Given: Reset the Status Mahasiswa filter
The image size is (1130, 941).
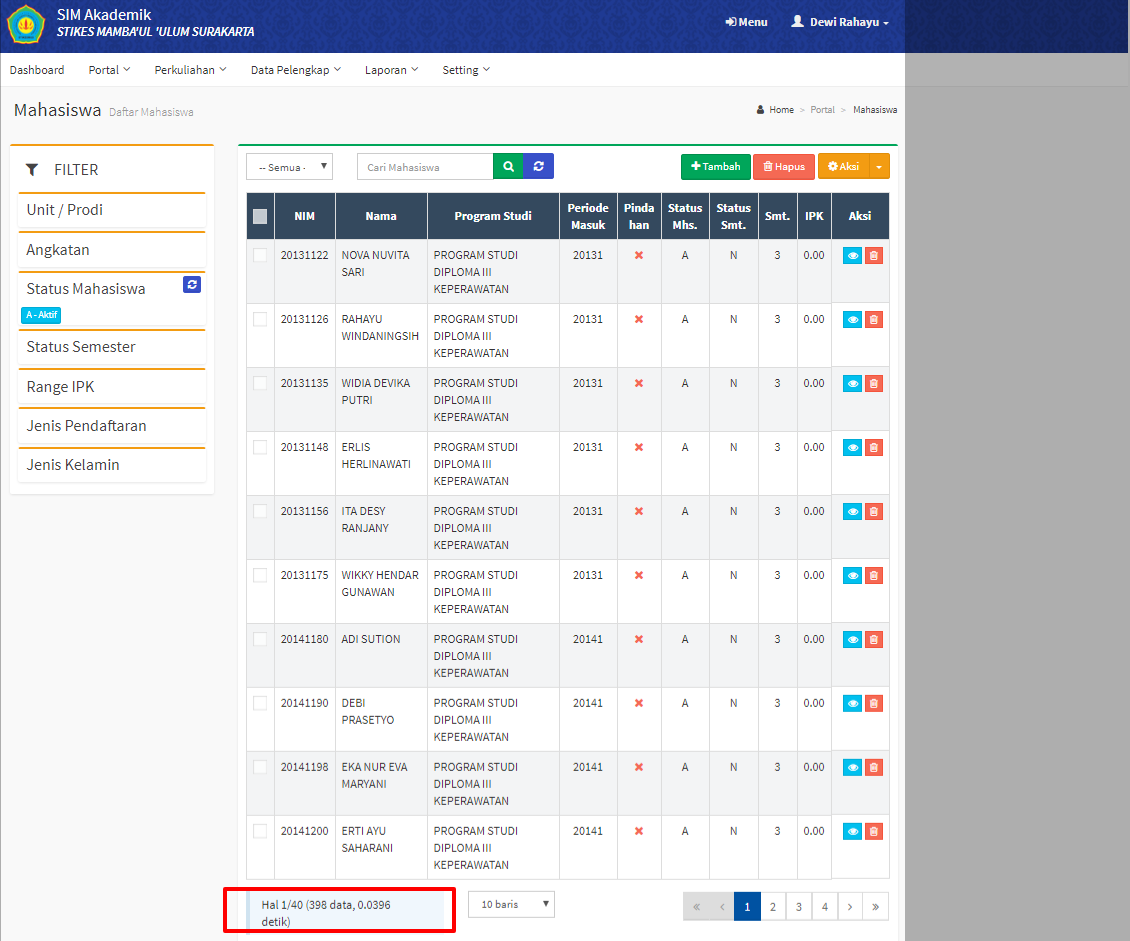Looking at the screenshot, I should coord(193,285).
